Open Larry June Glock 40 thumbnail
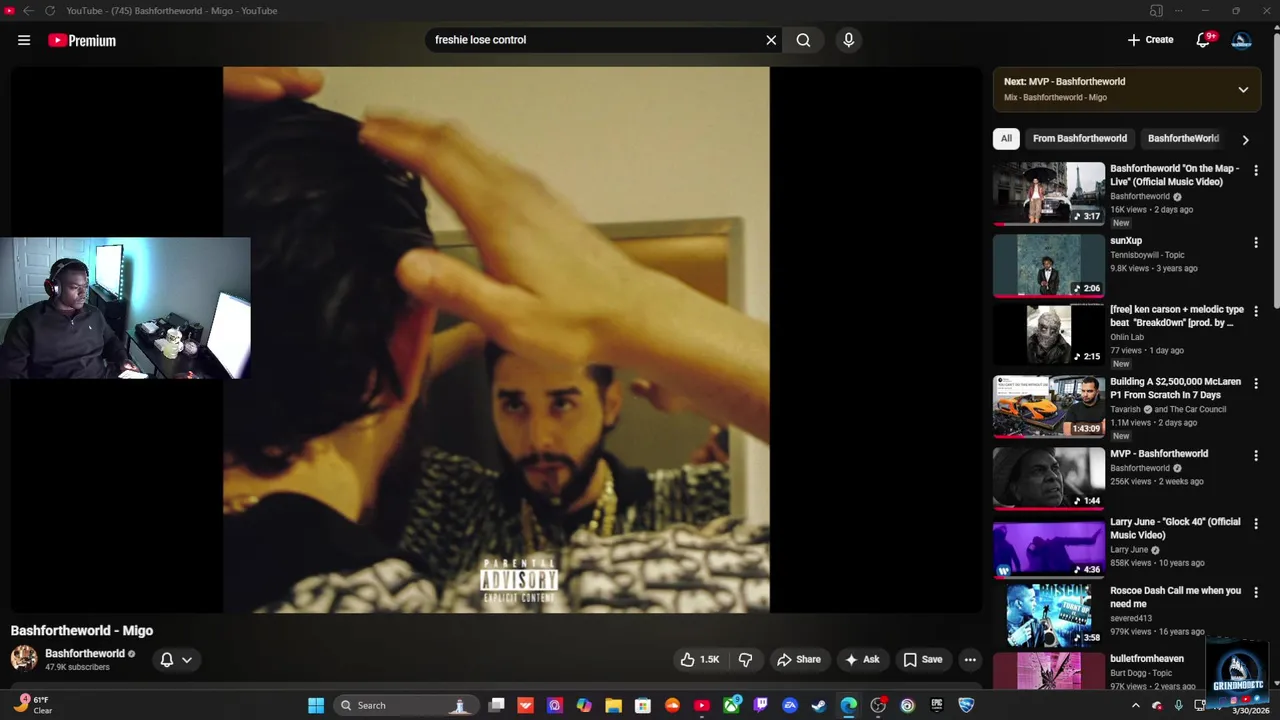The image size is (1280, 720). pos(1049,547)
